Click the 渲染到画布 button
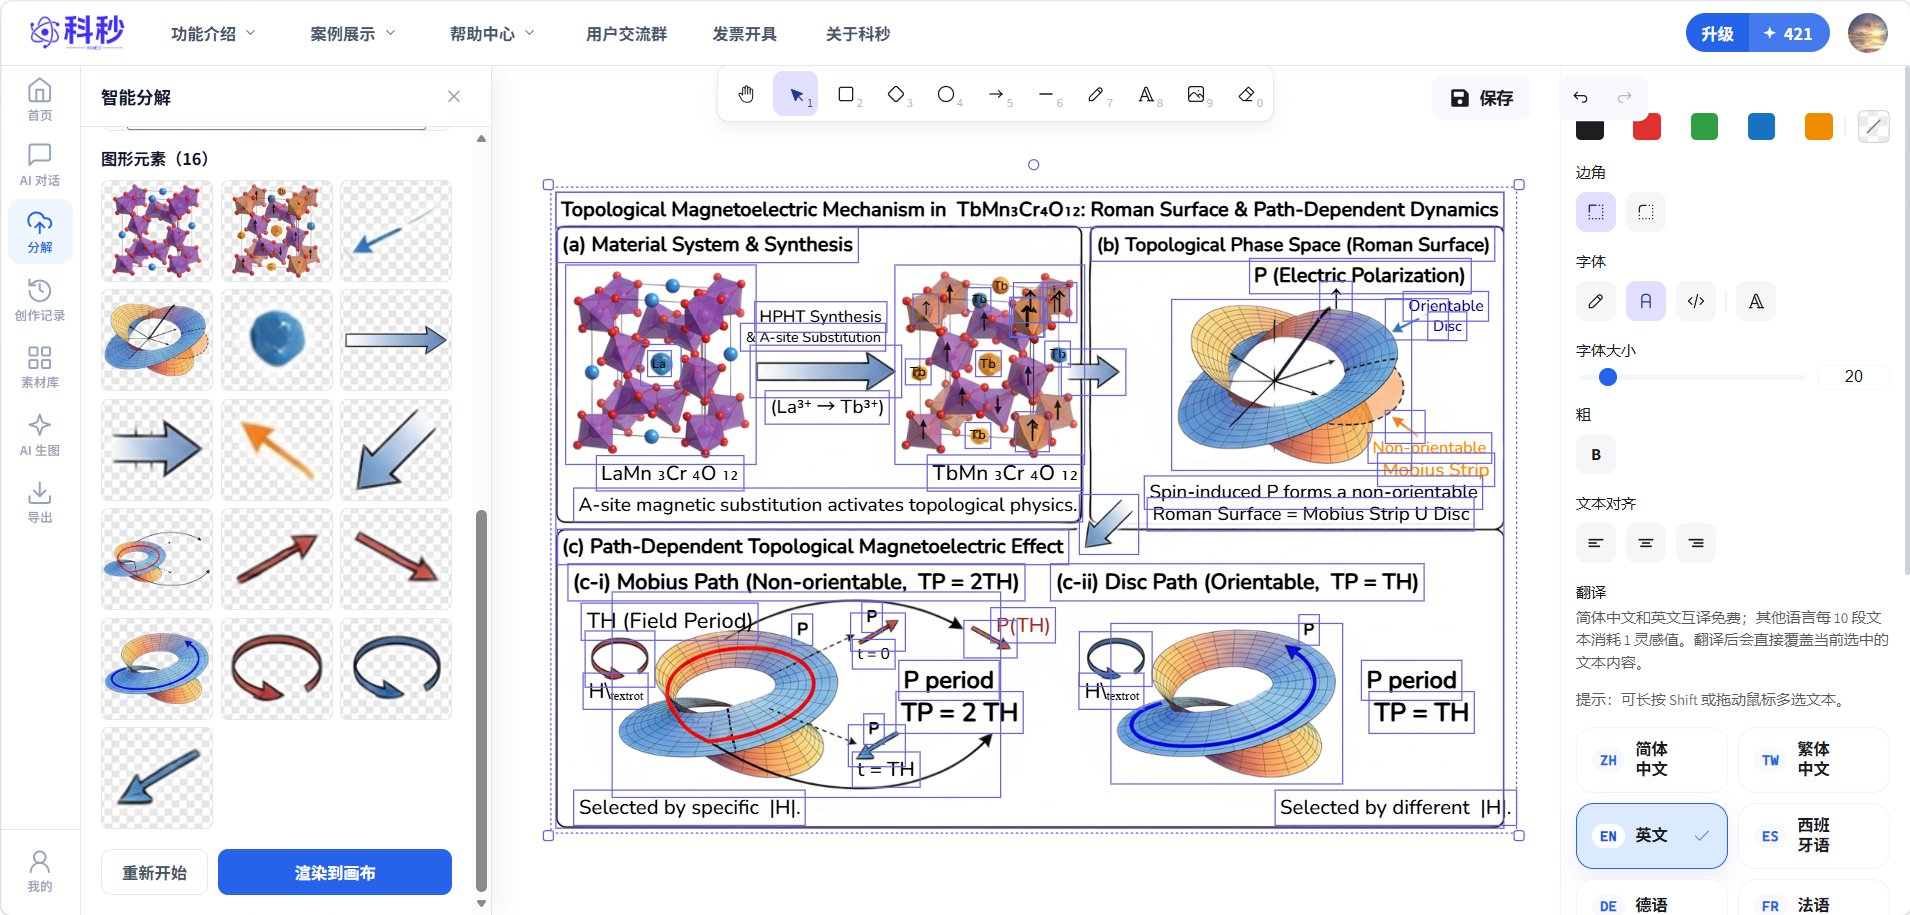The height and width of the screenshot is (915, 1910). [335, 872]
